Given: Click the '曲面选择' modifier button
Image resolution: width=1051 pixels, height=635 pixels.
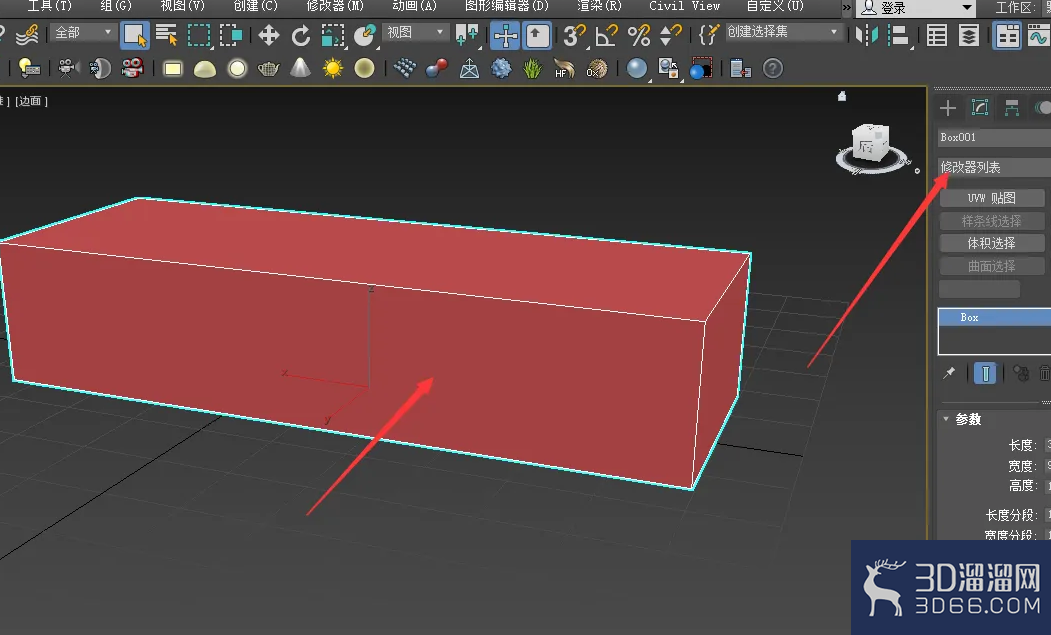Looking at the screenshot, I should coord(991,266).
